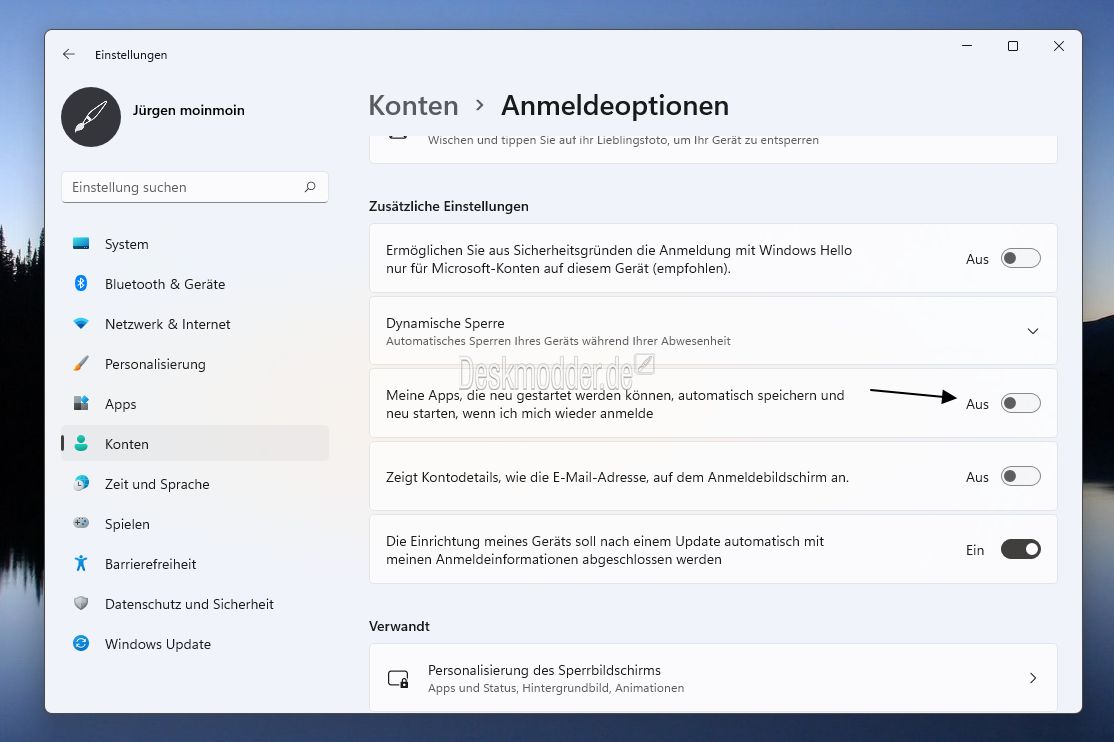Navigate to Spielen settings

coord(127,524)
